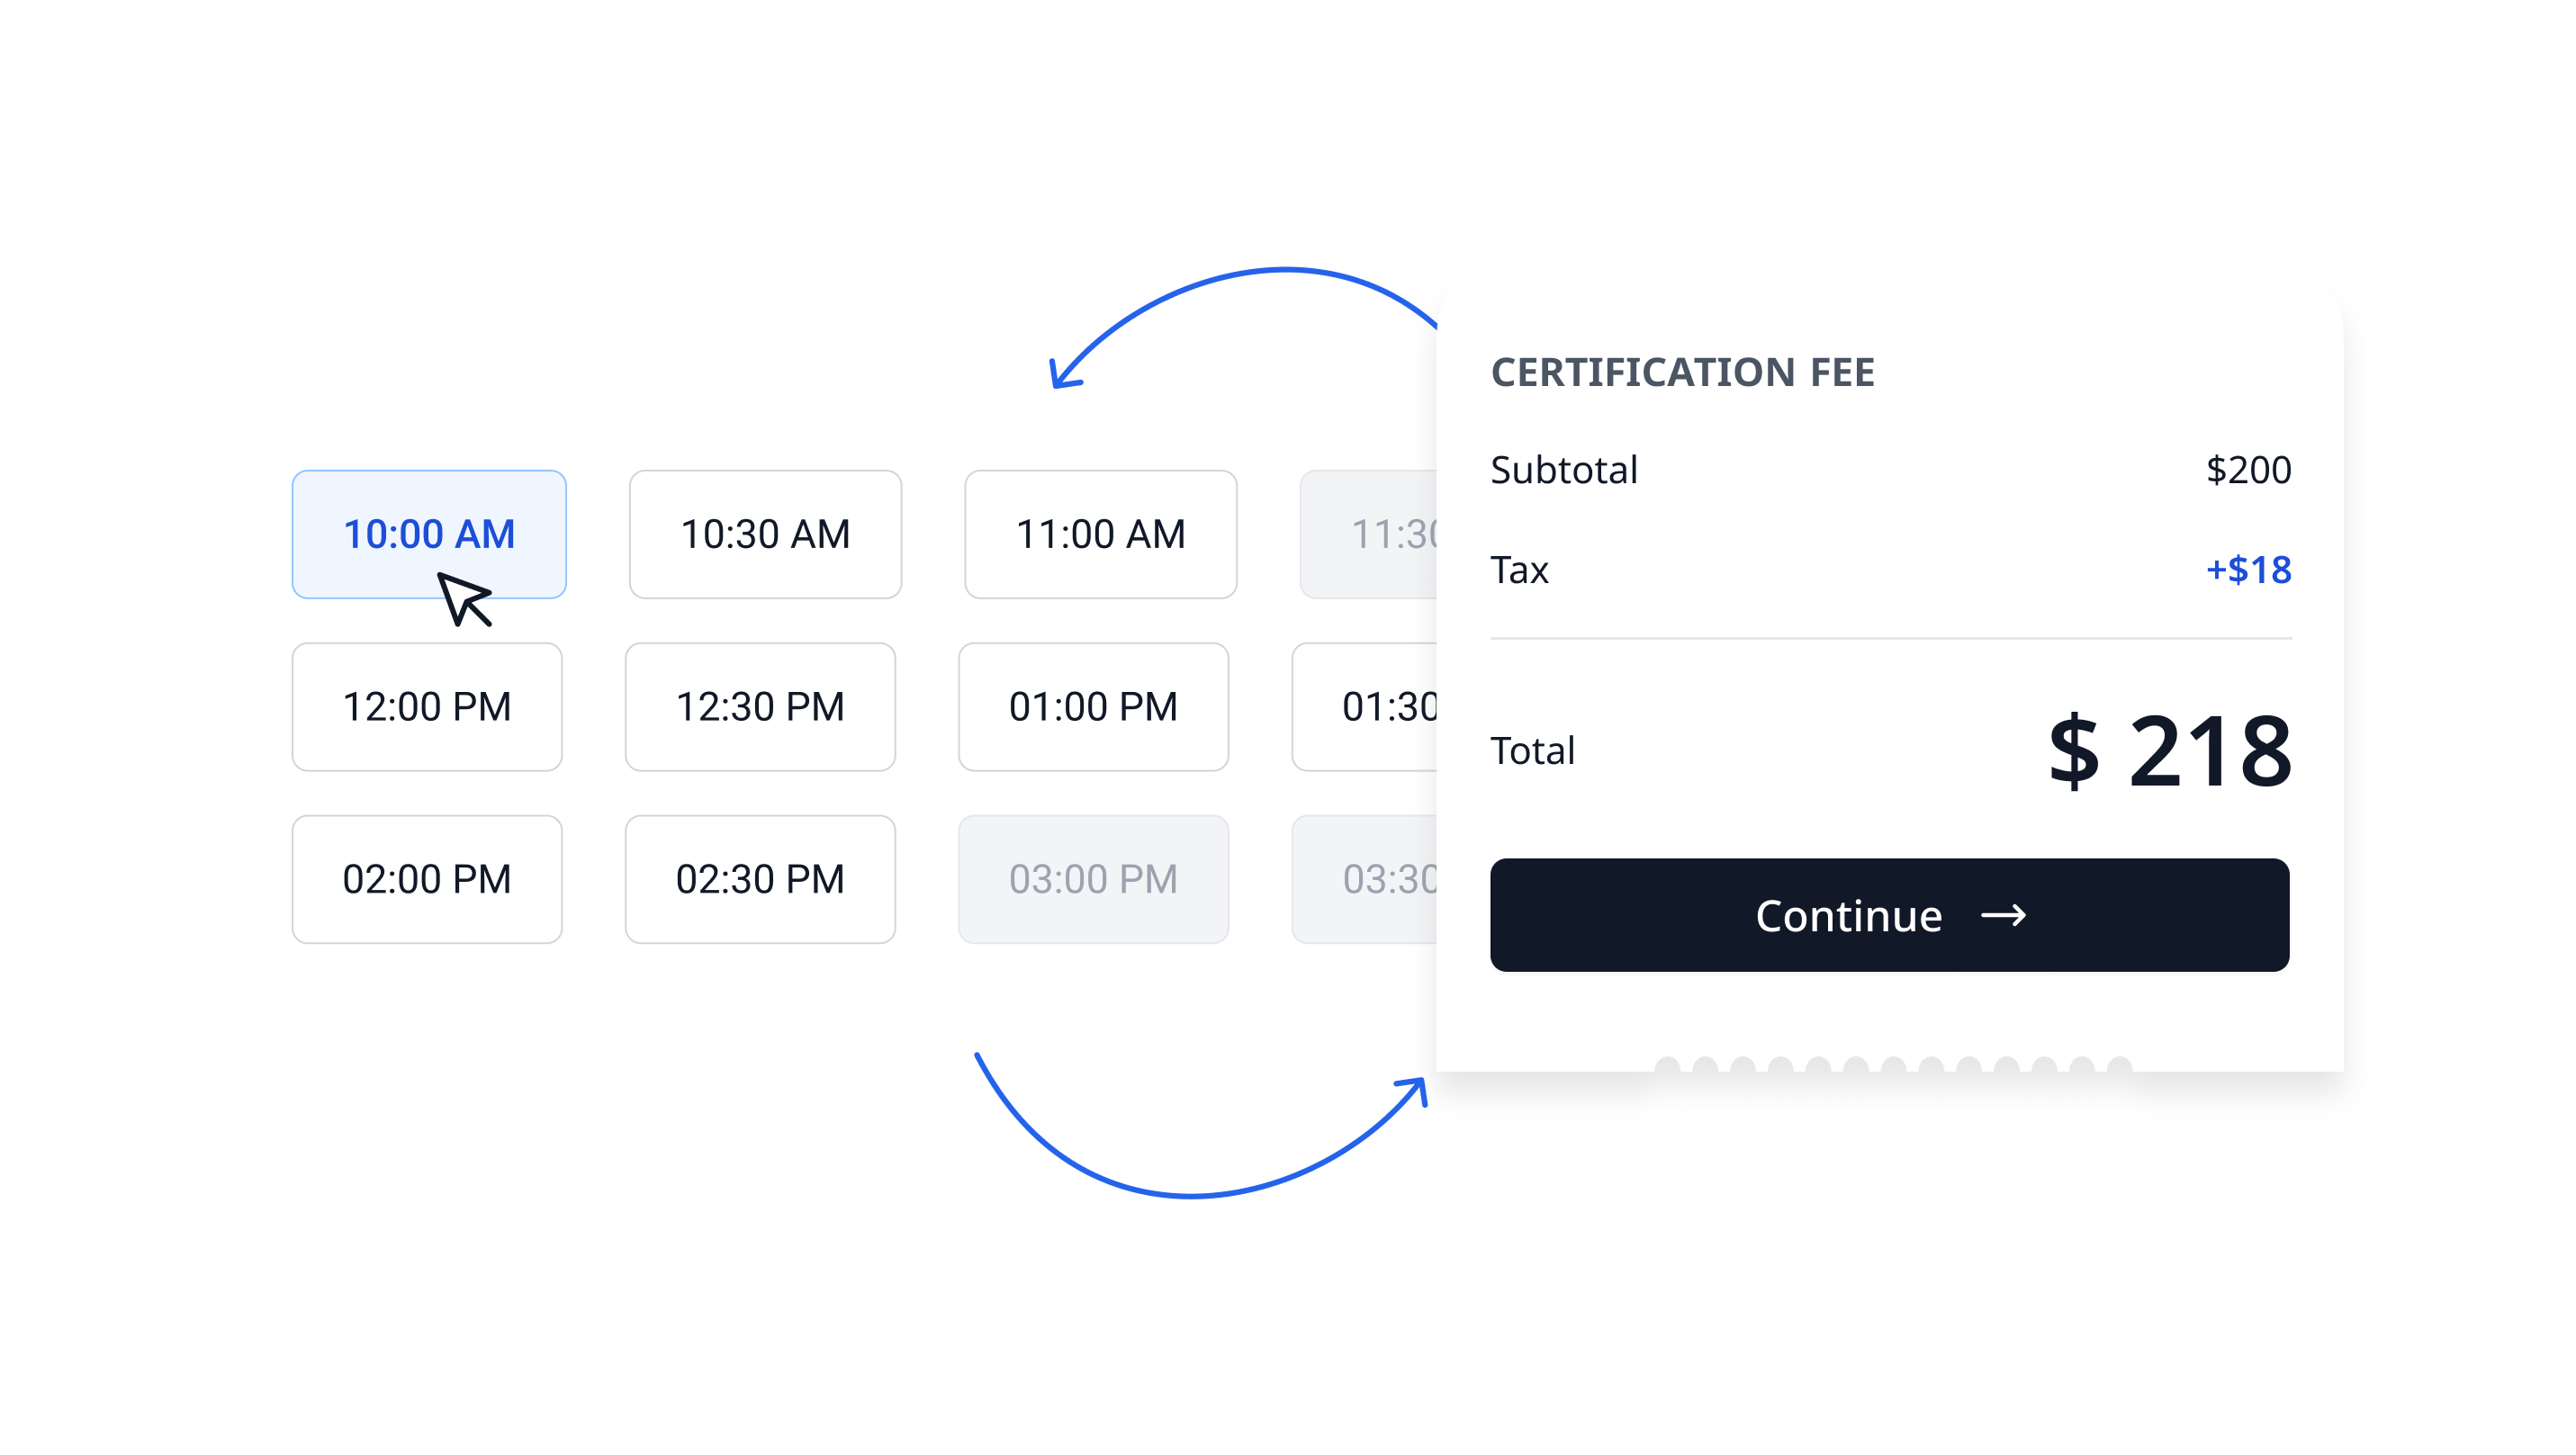Click the Certification Fee heading
Viewport: 2576px width, 1455px height.
[x=1683, y=372]
